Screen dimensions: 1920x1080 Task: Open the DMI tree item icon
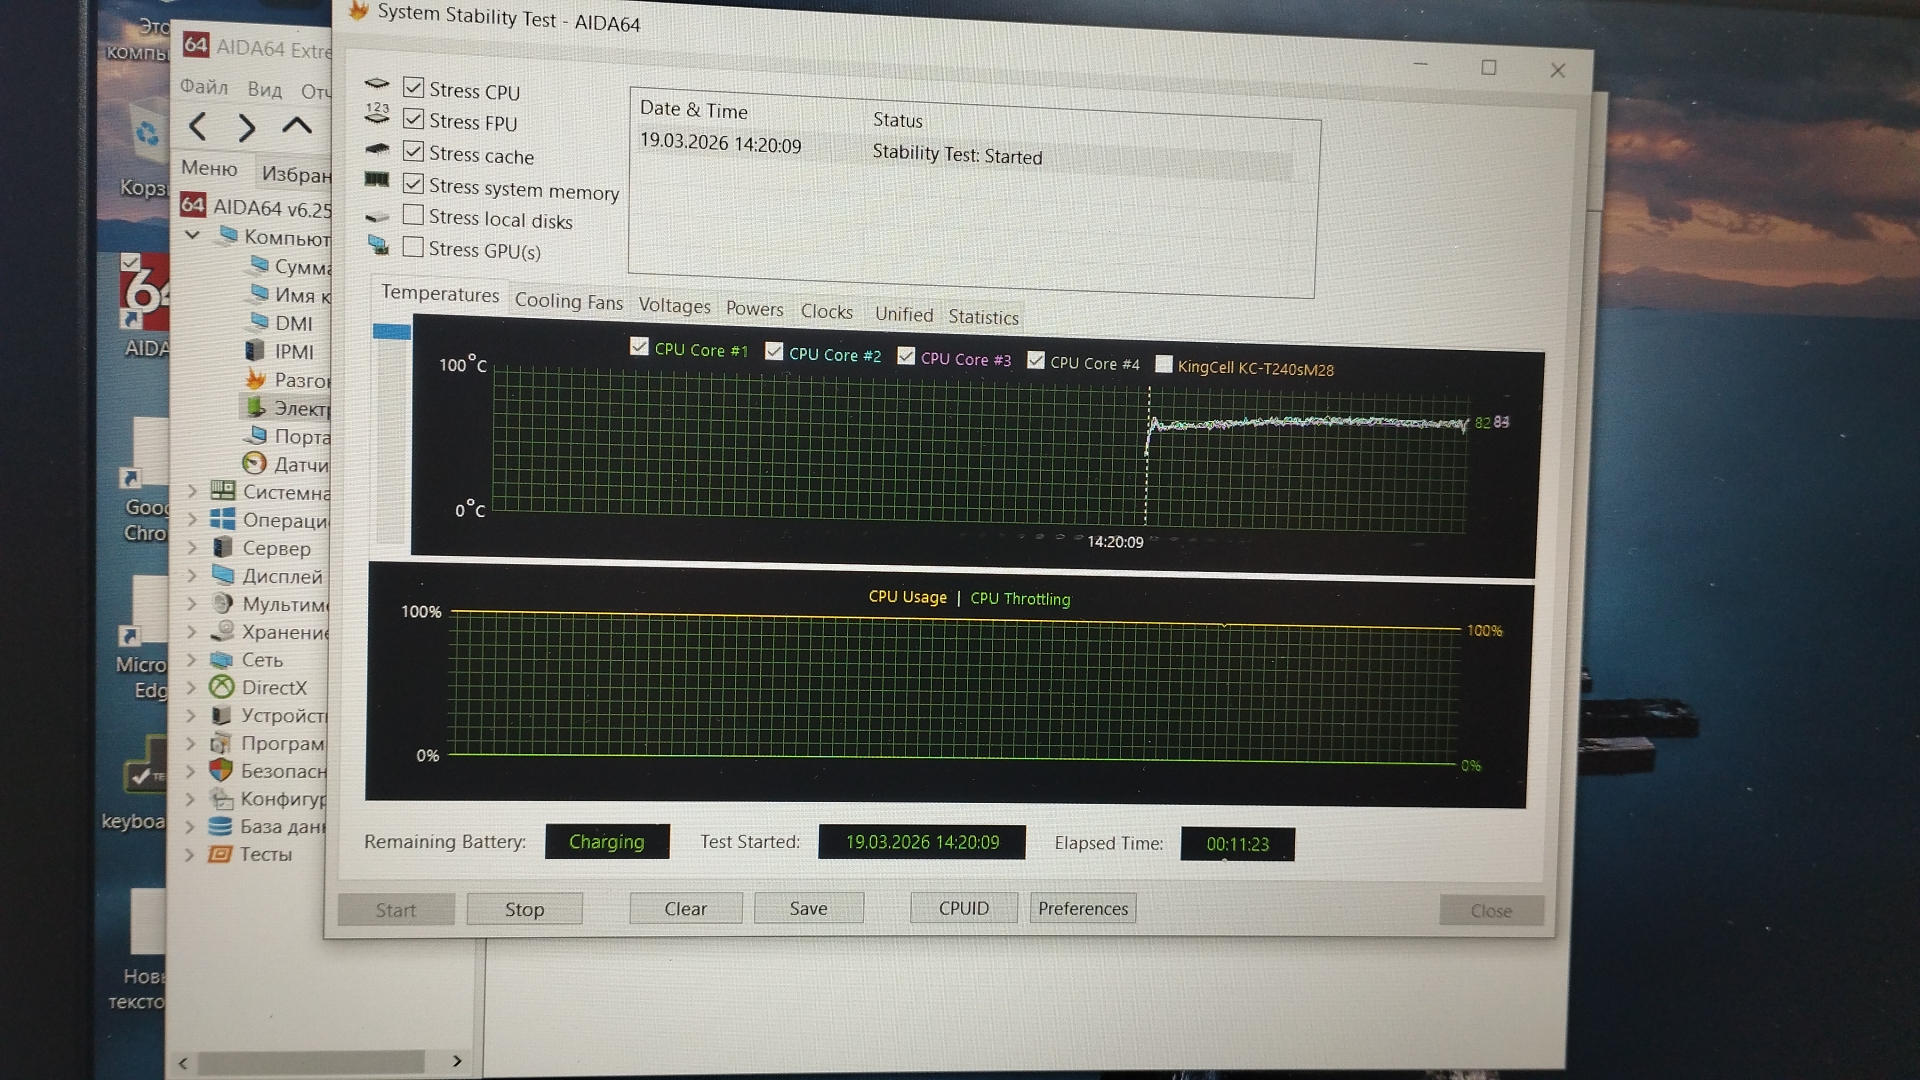(259, 322)
